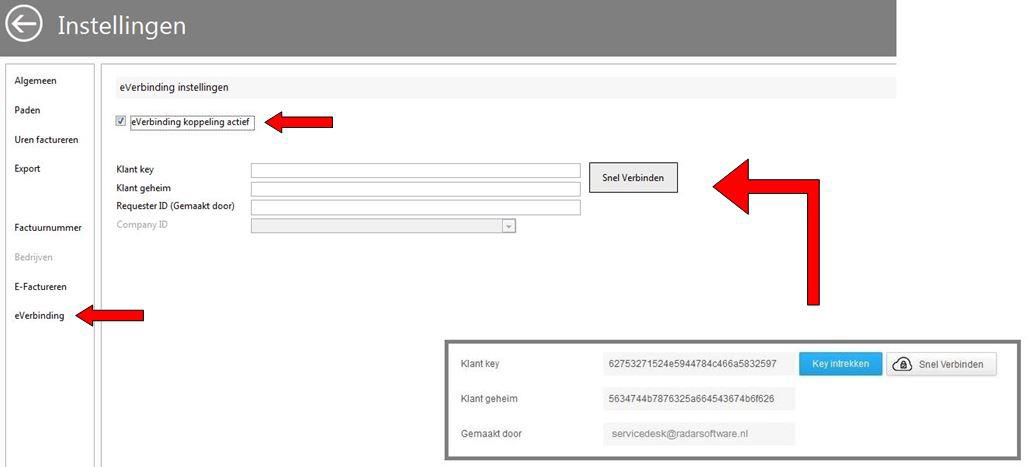Image resolution: width=1028 pixels, height=467 pixels.
Task: Select eVerbinding in the sidebar
Action: click(39, 315)
